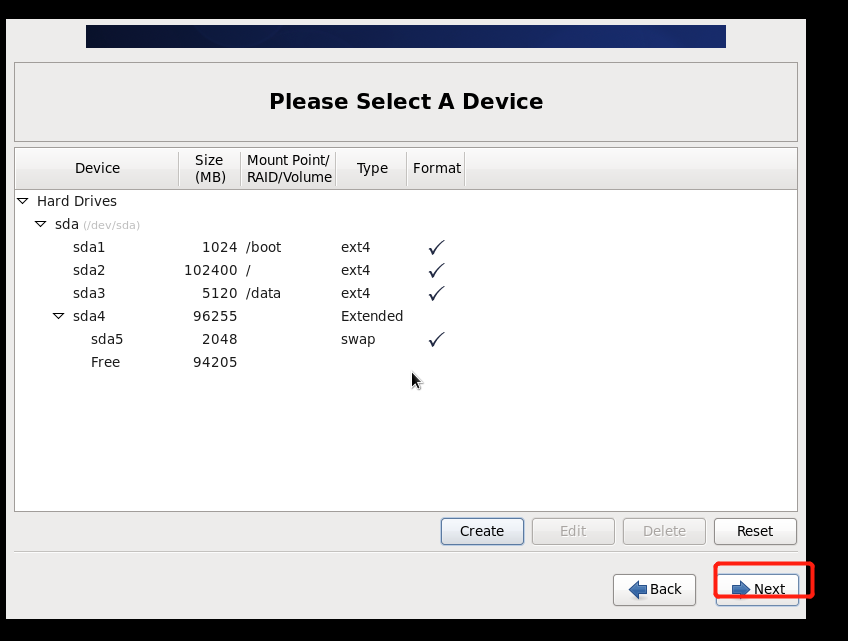Click the Mount Point/RAID/Volume column header
The height and width of the screenshot is (641, 848).
point(289,168)
